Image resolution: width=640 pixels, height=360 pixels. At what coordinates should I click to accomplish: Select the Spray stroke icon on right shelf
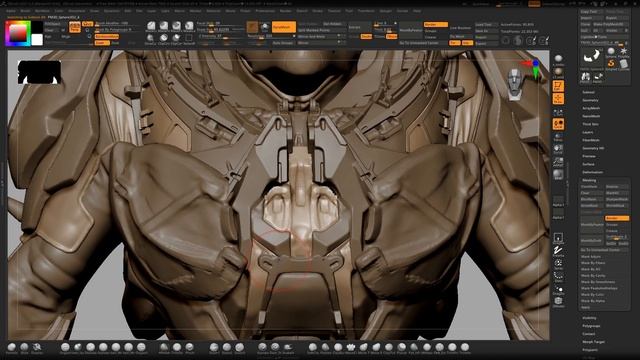[x=558, y=264]
